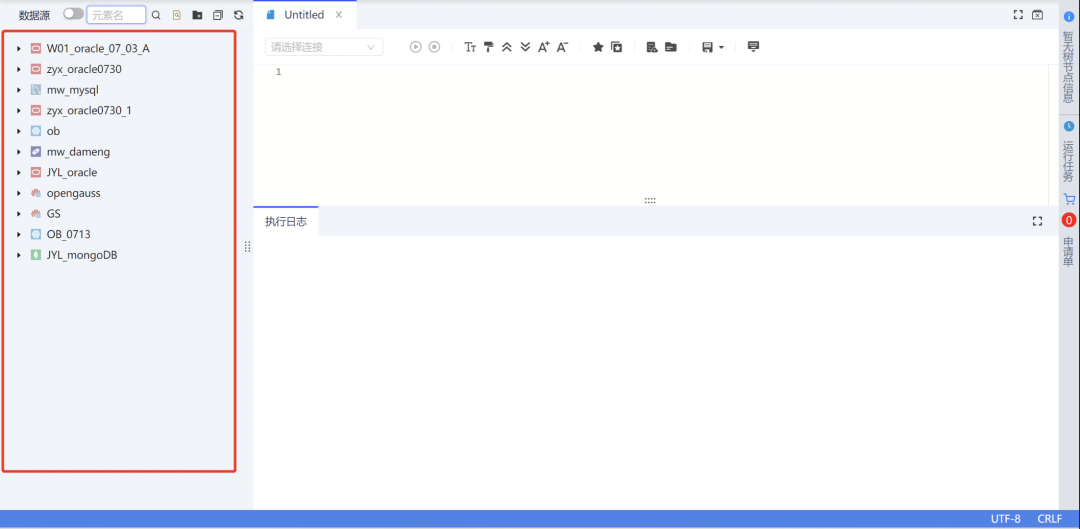Run the SQL with the play icon
This screenshot has width=1080, height=529.
click(x=416, y=47)
